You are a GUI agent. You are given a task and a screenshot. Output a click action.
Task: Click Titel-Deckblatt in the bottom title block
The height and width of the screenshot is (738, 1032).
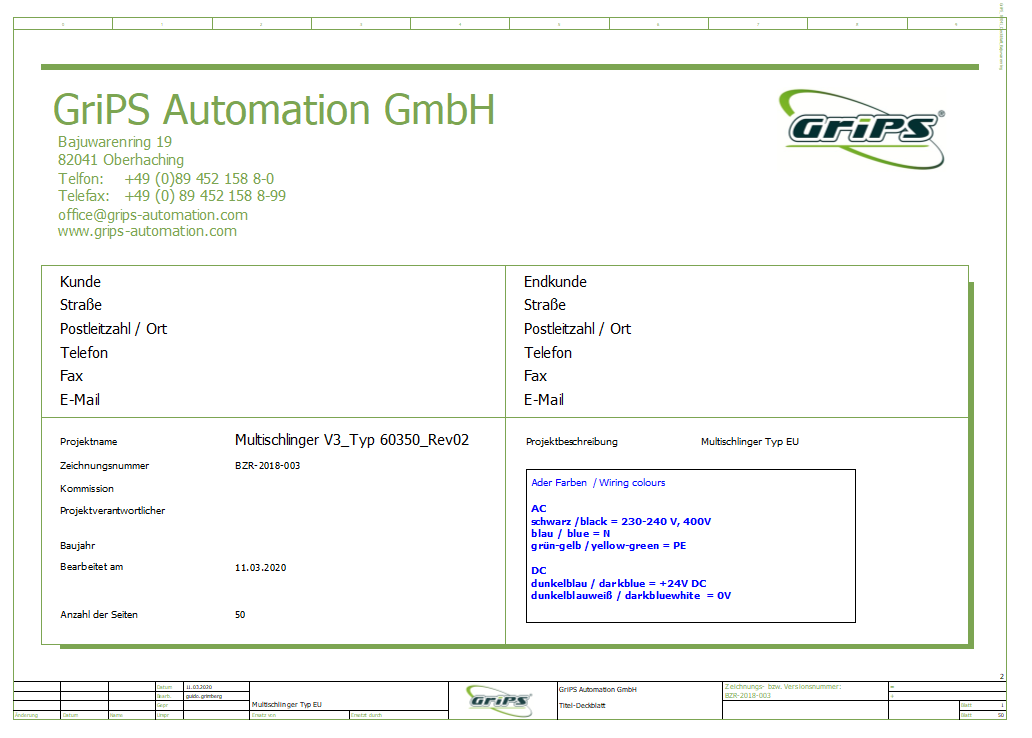584,705
